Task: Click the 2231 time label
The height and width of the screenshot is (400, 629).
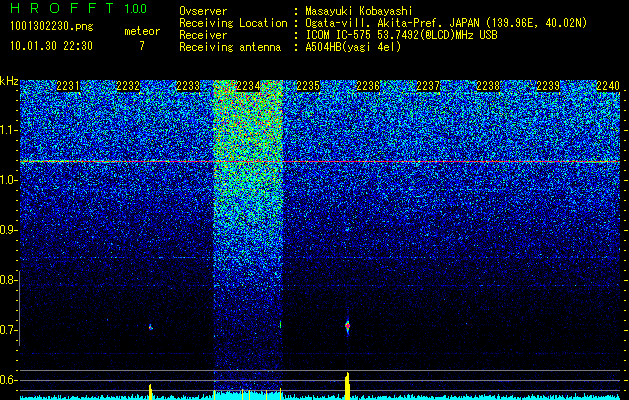Action: click(68, 86)
